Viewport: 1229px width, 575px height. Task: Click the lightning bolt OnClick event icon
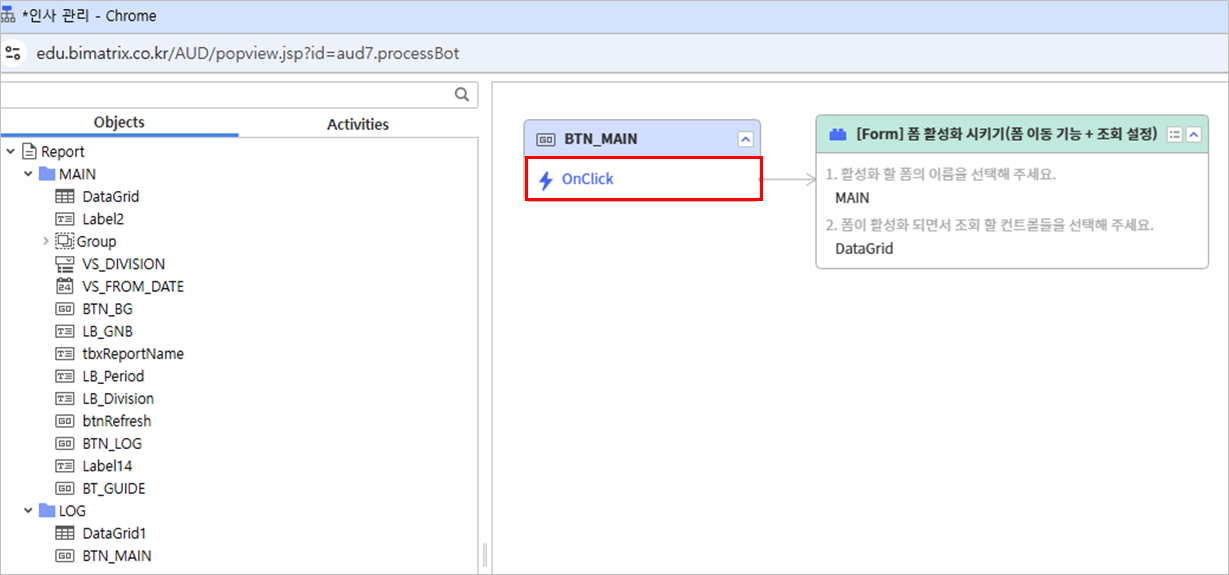pos(546,180)
